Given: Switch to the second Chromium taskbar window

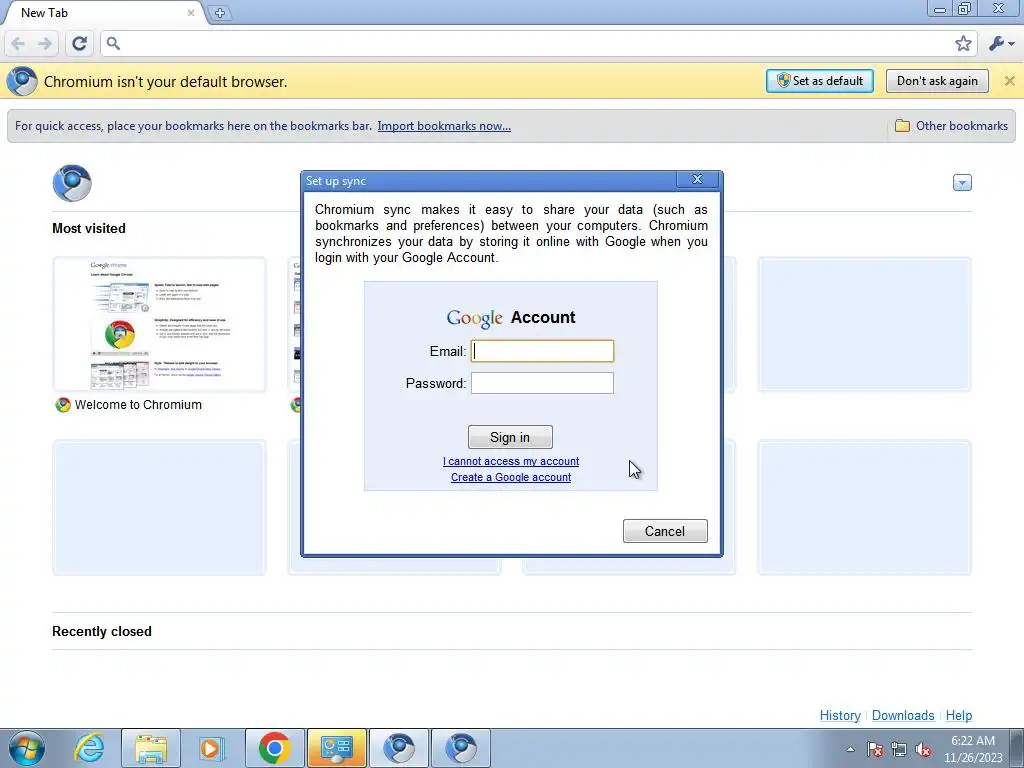Looking at the screenshot, I should tap(461, 748).
